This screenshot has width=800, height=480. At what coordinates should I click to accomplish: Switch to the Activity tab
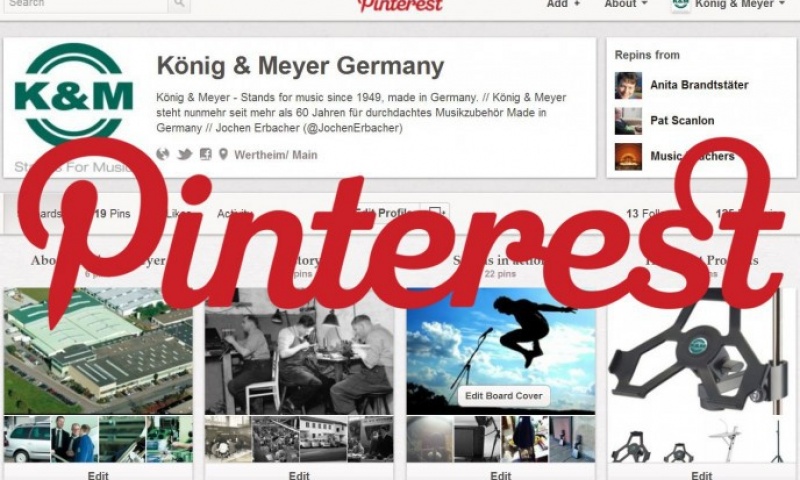click(x=235, y=213)
